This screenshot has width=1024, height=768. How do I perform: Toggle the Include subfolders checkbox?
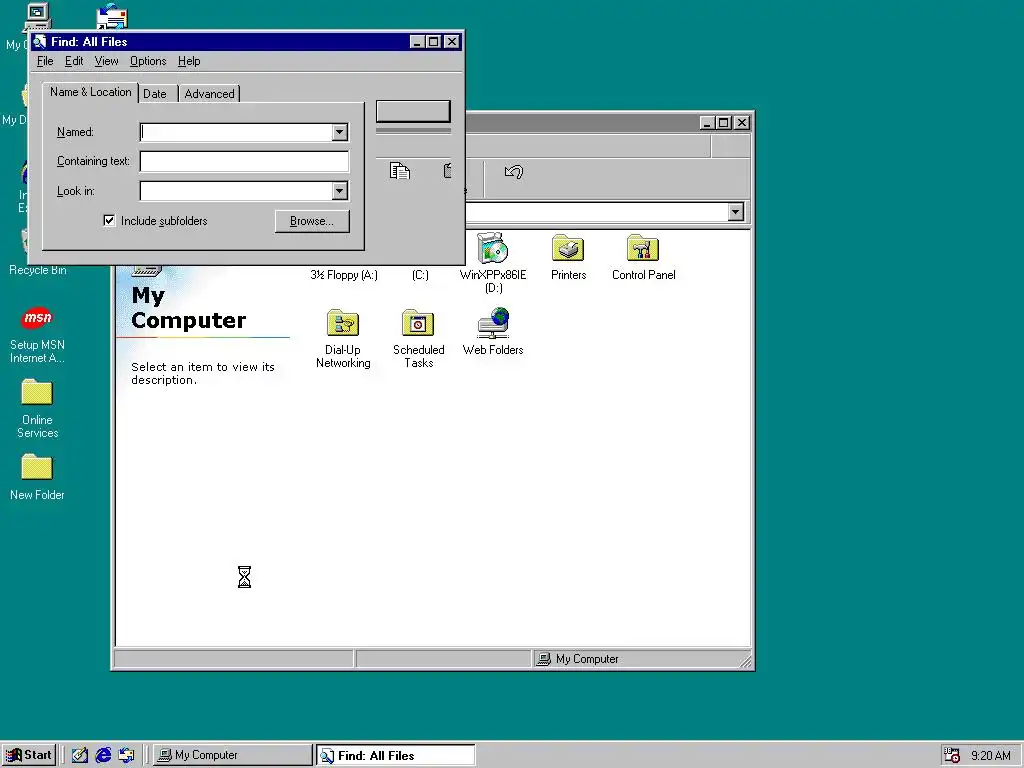click(109, 221)
